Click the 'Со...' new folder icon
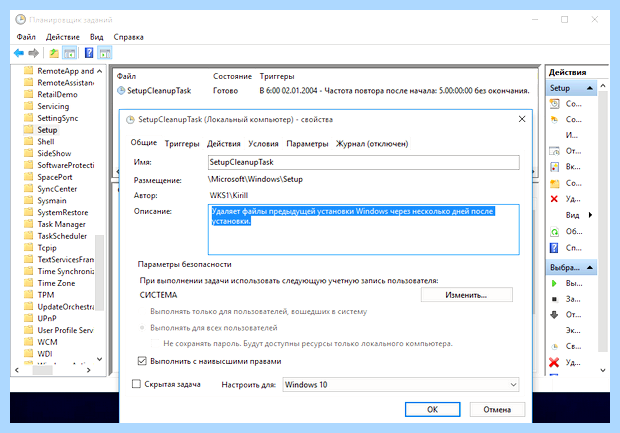 point(555,183)
